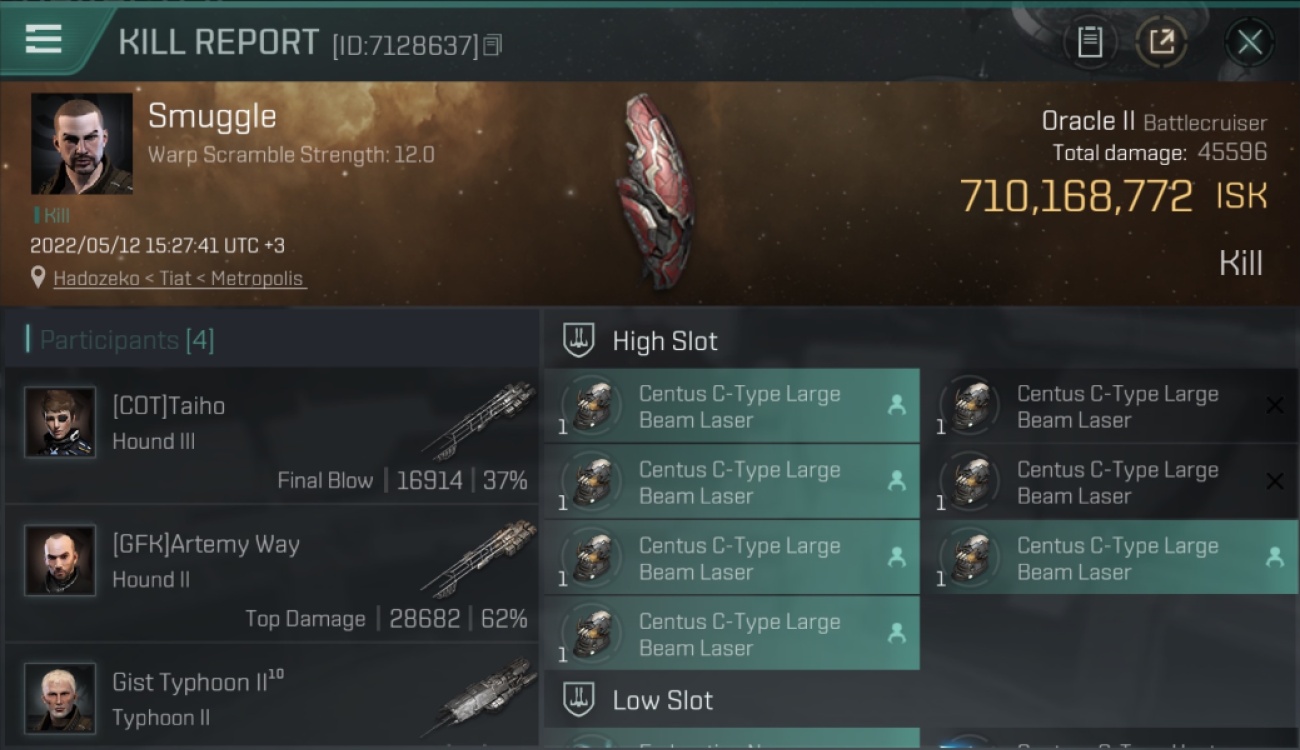This screenshot has height=750, width=1300.
Task: Close the kill report window
Action: [1249, 42]
